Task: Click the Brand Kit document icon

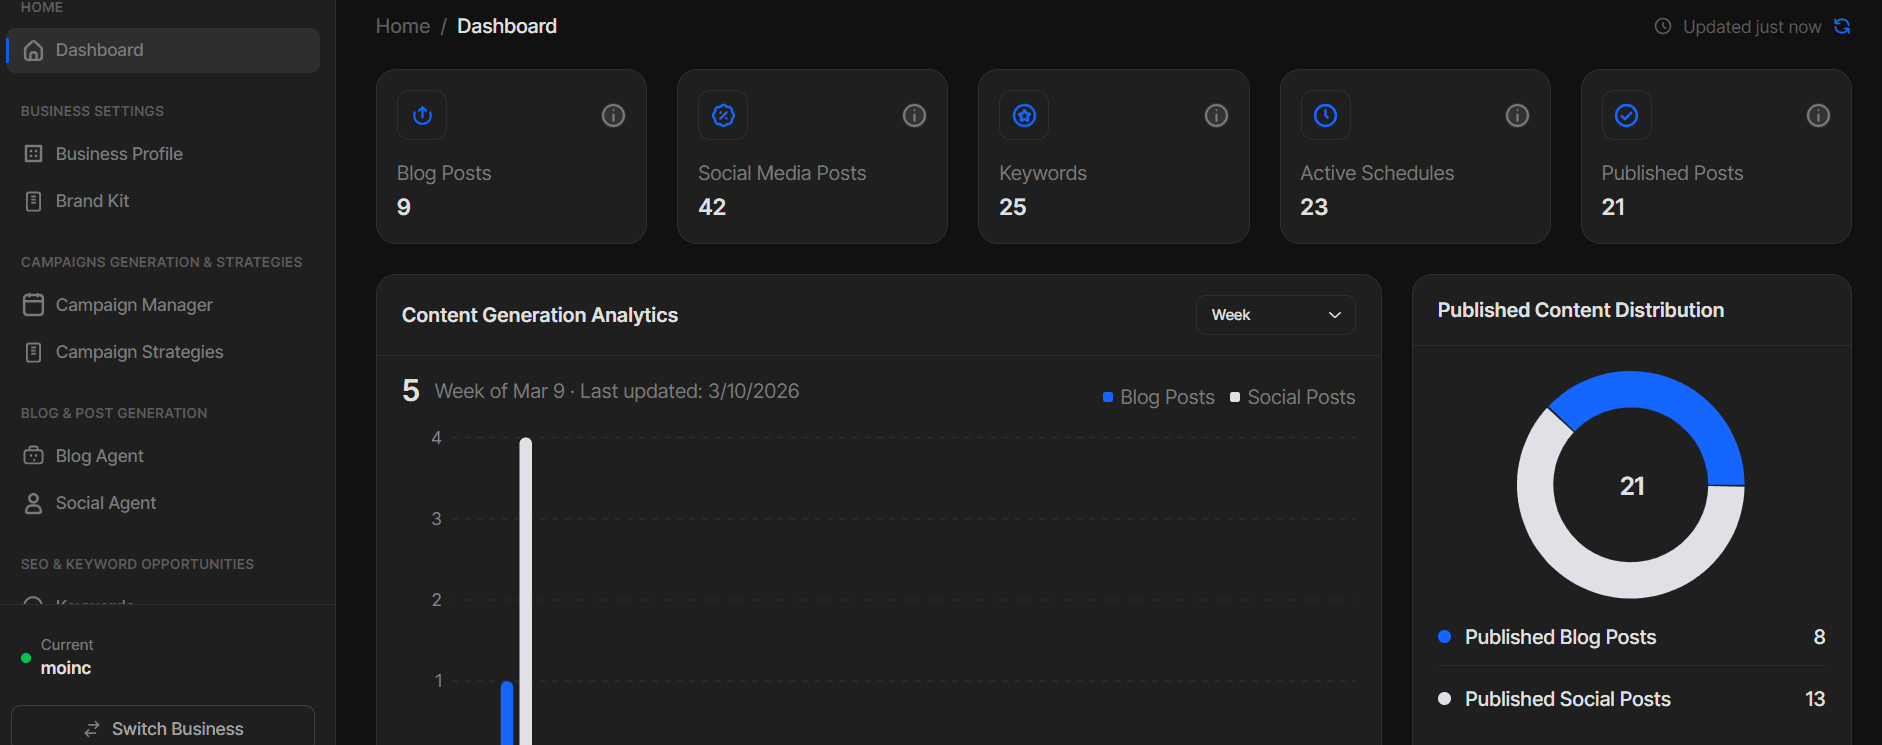Action: click(x=34, y=201)
